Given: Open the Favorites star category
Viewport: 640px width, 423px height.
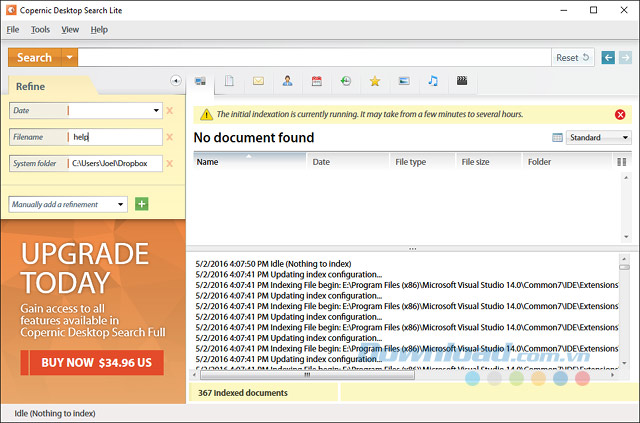Looking at the screenshot, I should pyautogui.click(x=375, y=81).
